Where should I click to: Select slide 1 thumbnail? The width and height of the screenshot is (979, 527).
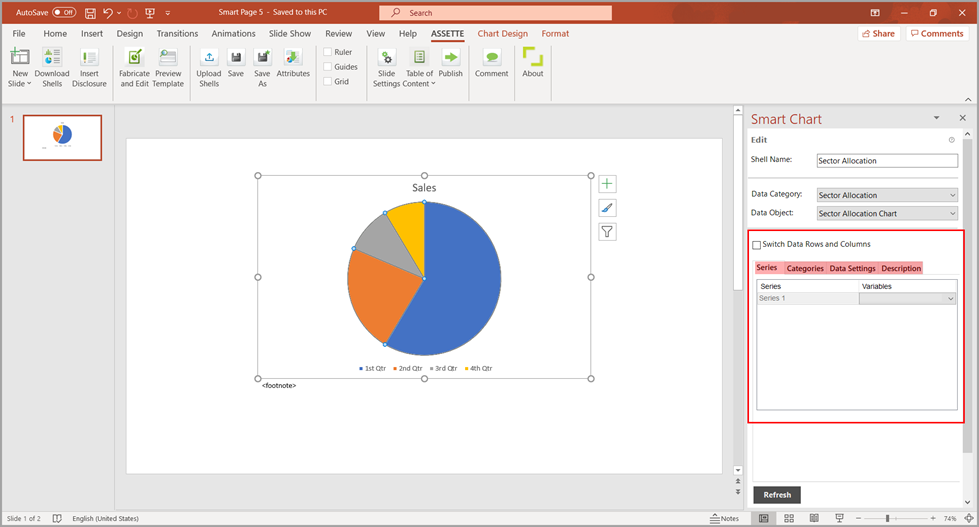[x=62, y=137]
